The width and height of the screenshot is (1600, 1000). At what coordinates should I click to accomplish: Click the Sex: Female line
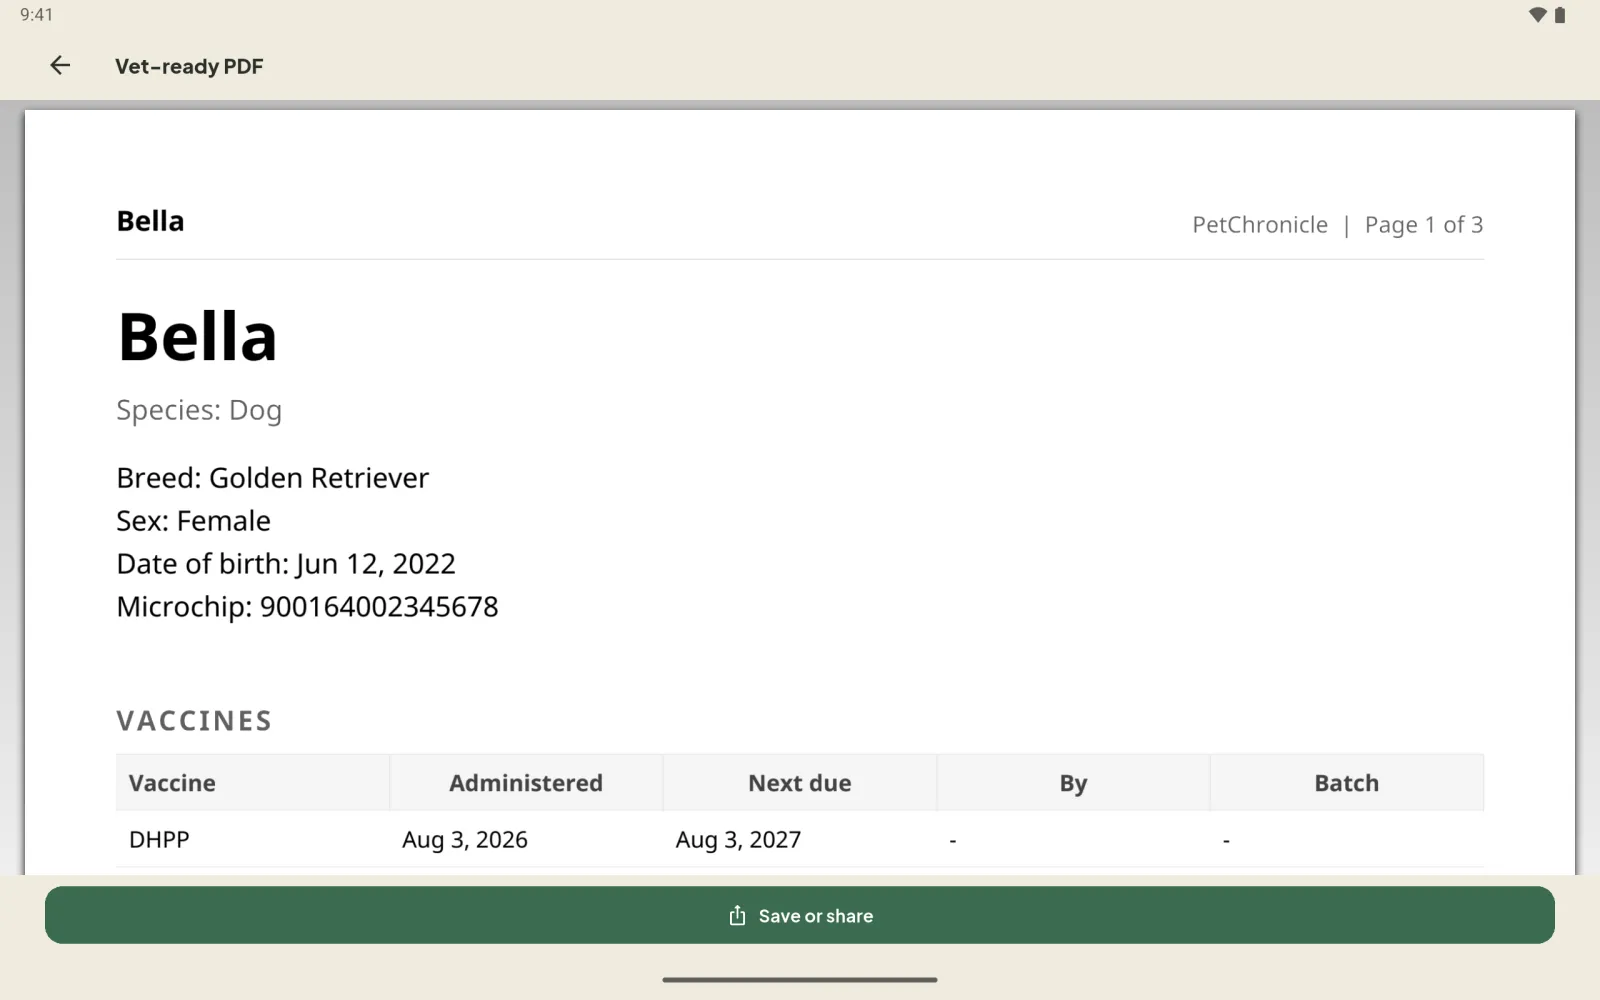tap(193, 521)
